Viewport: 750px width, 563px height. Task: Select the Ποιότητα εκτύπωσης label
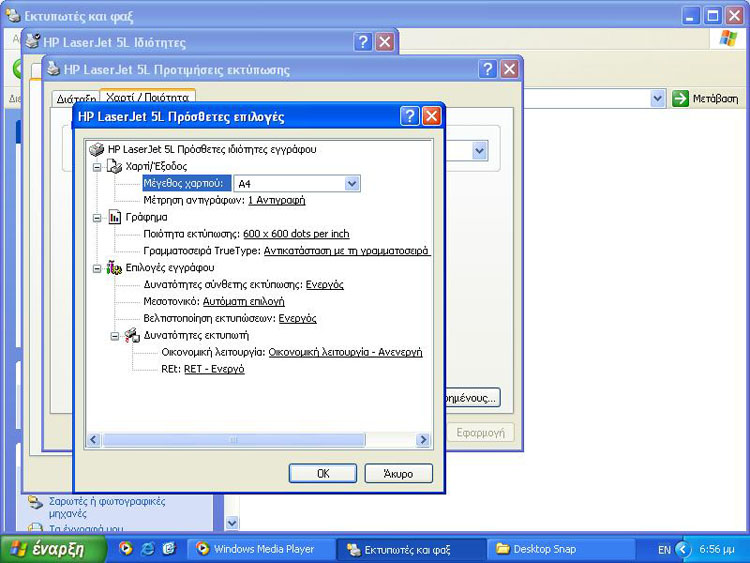click(x=191, y=234)
